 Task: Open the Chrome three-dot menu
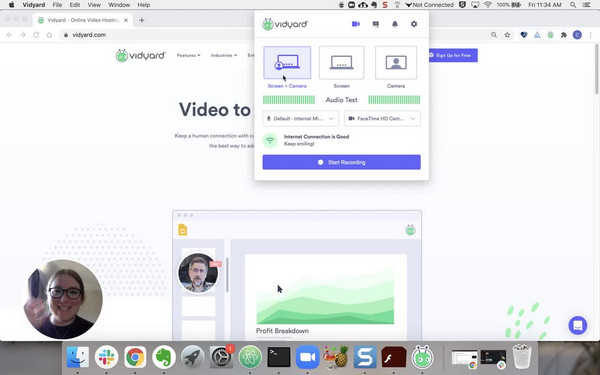click(x=591, y=35)
